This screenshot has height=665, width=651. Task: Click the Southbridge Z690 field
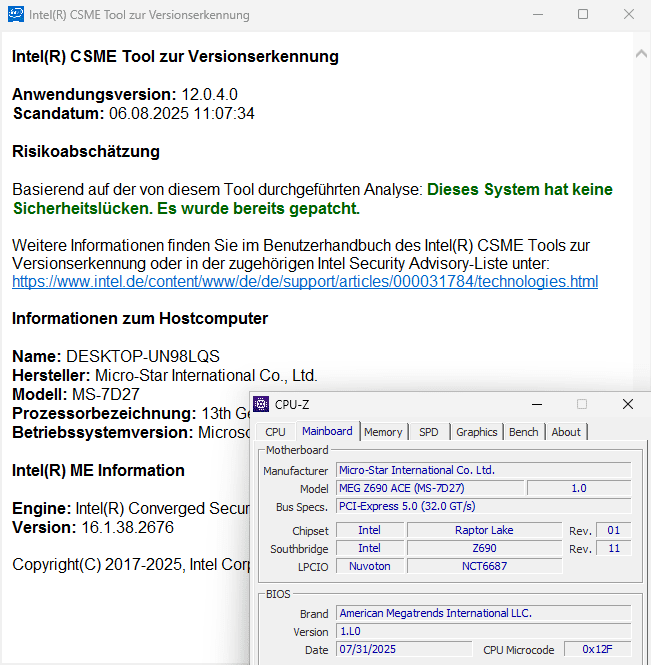(484, 548)
